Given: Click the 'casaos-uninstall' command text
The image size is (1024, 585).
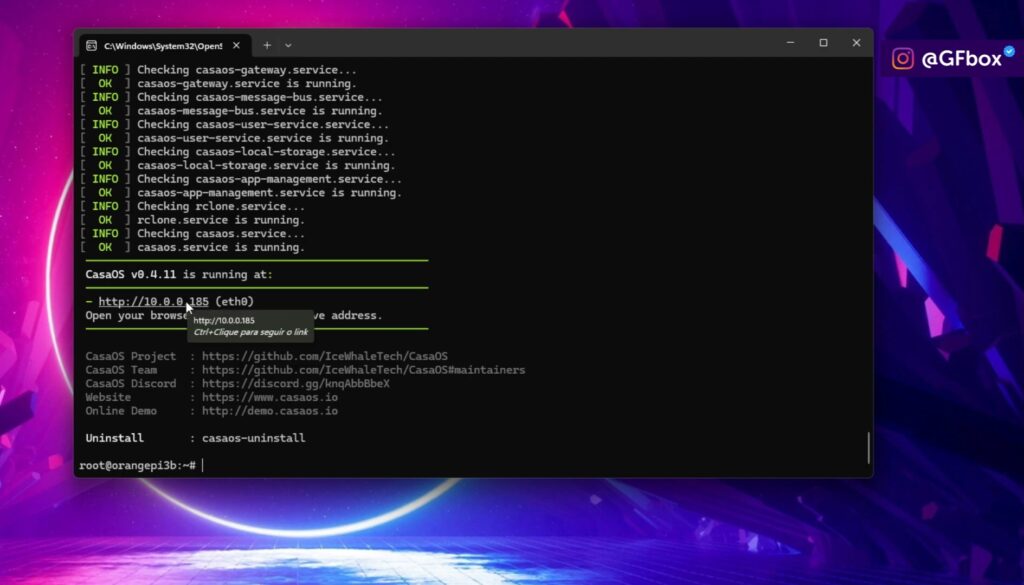Looking at the screenshot, I should [x=253, y=438].
